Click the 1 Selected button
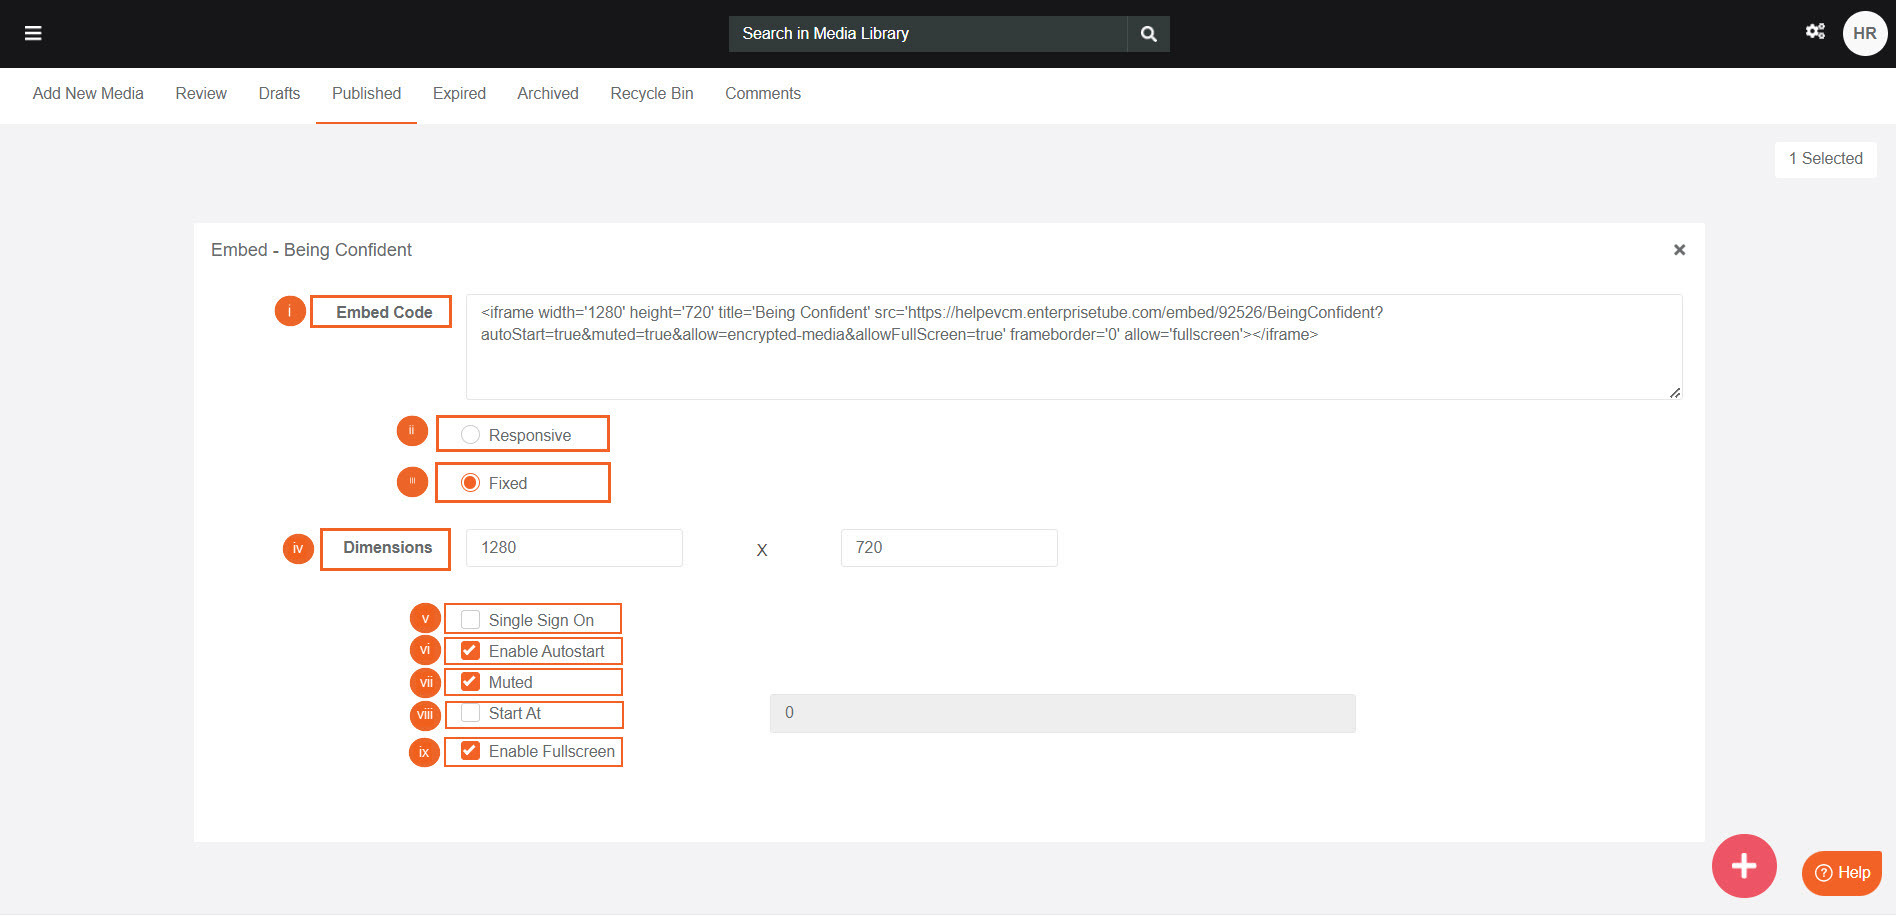This screenshot has width=1896, height=919. (x=1825, y=159)
